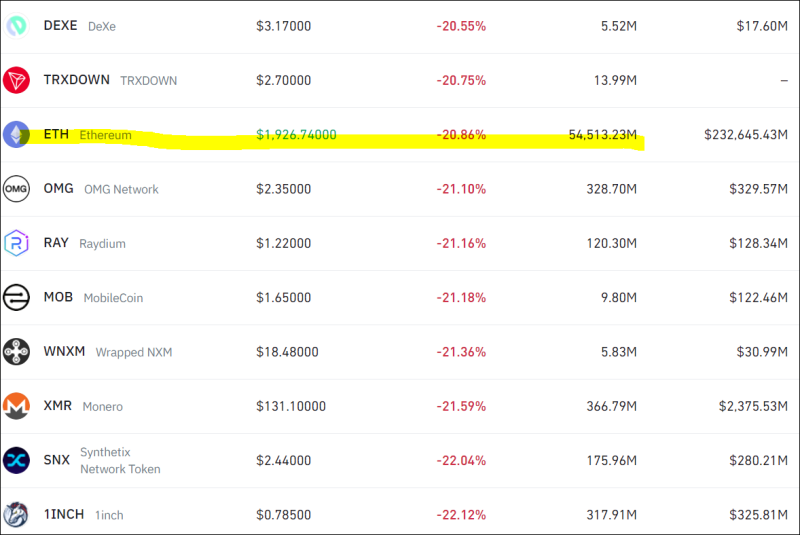Click the -21.18% change value
800x535 pixels.
[461, 297]
